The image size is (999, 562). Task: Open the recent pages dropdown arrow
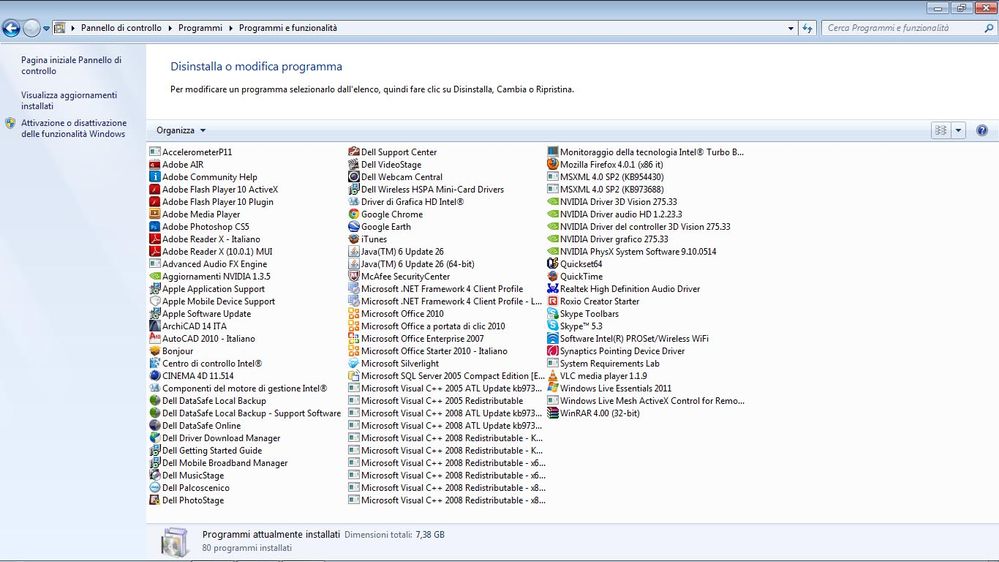pos(47,28)
